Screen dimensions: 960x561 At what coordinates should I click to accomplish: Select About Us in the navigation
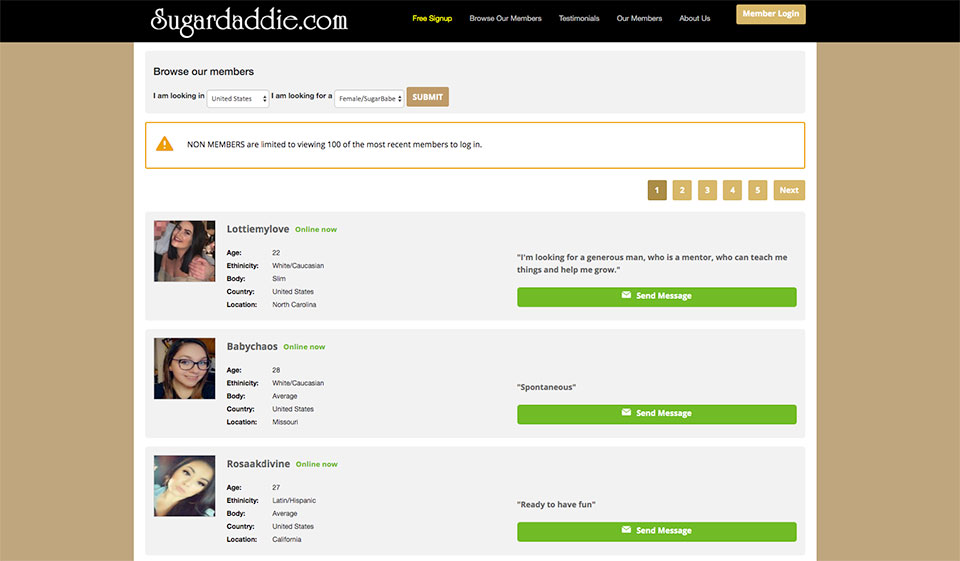694,19
